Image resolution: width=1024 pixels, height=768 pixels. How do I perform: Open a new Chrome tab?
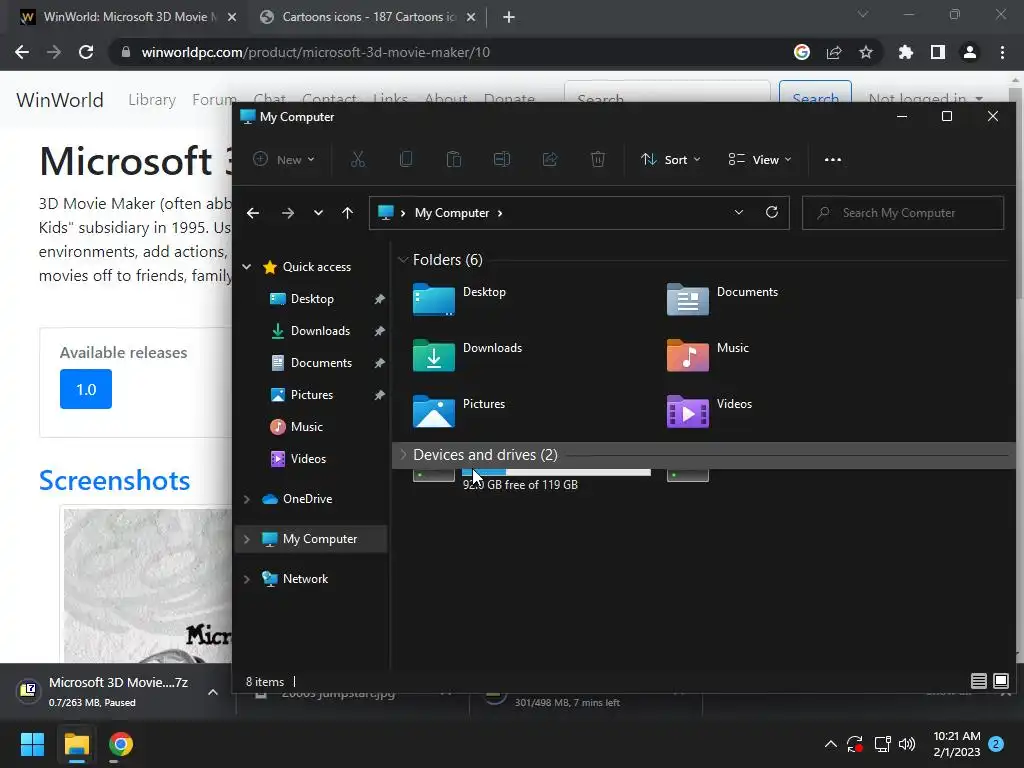(x=509, y=17)
